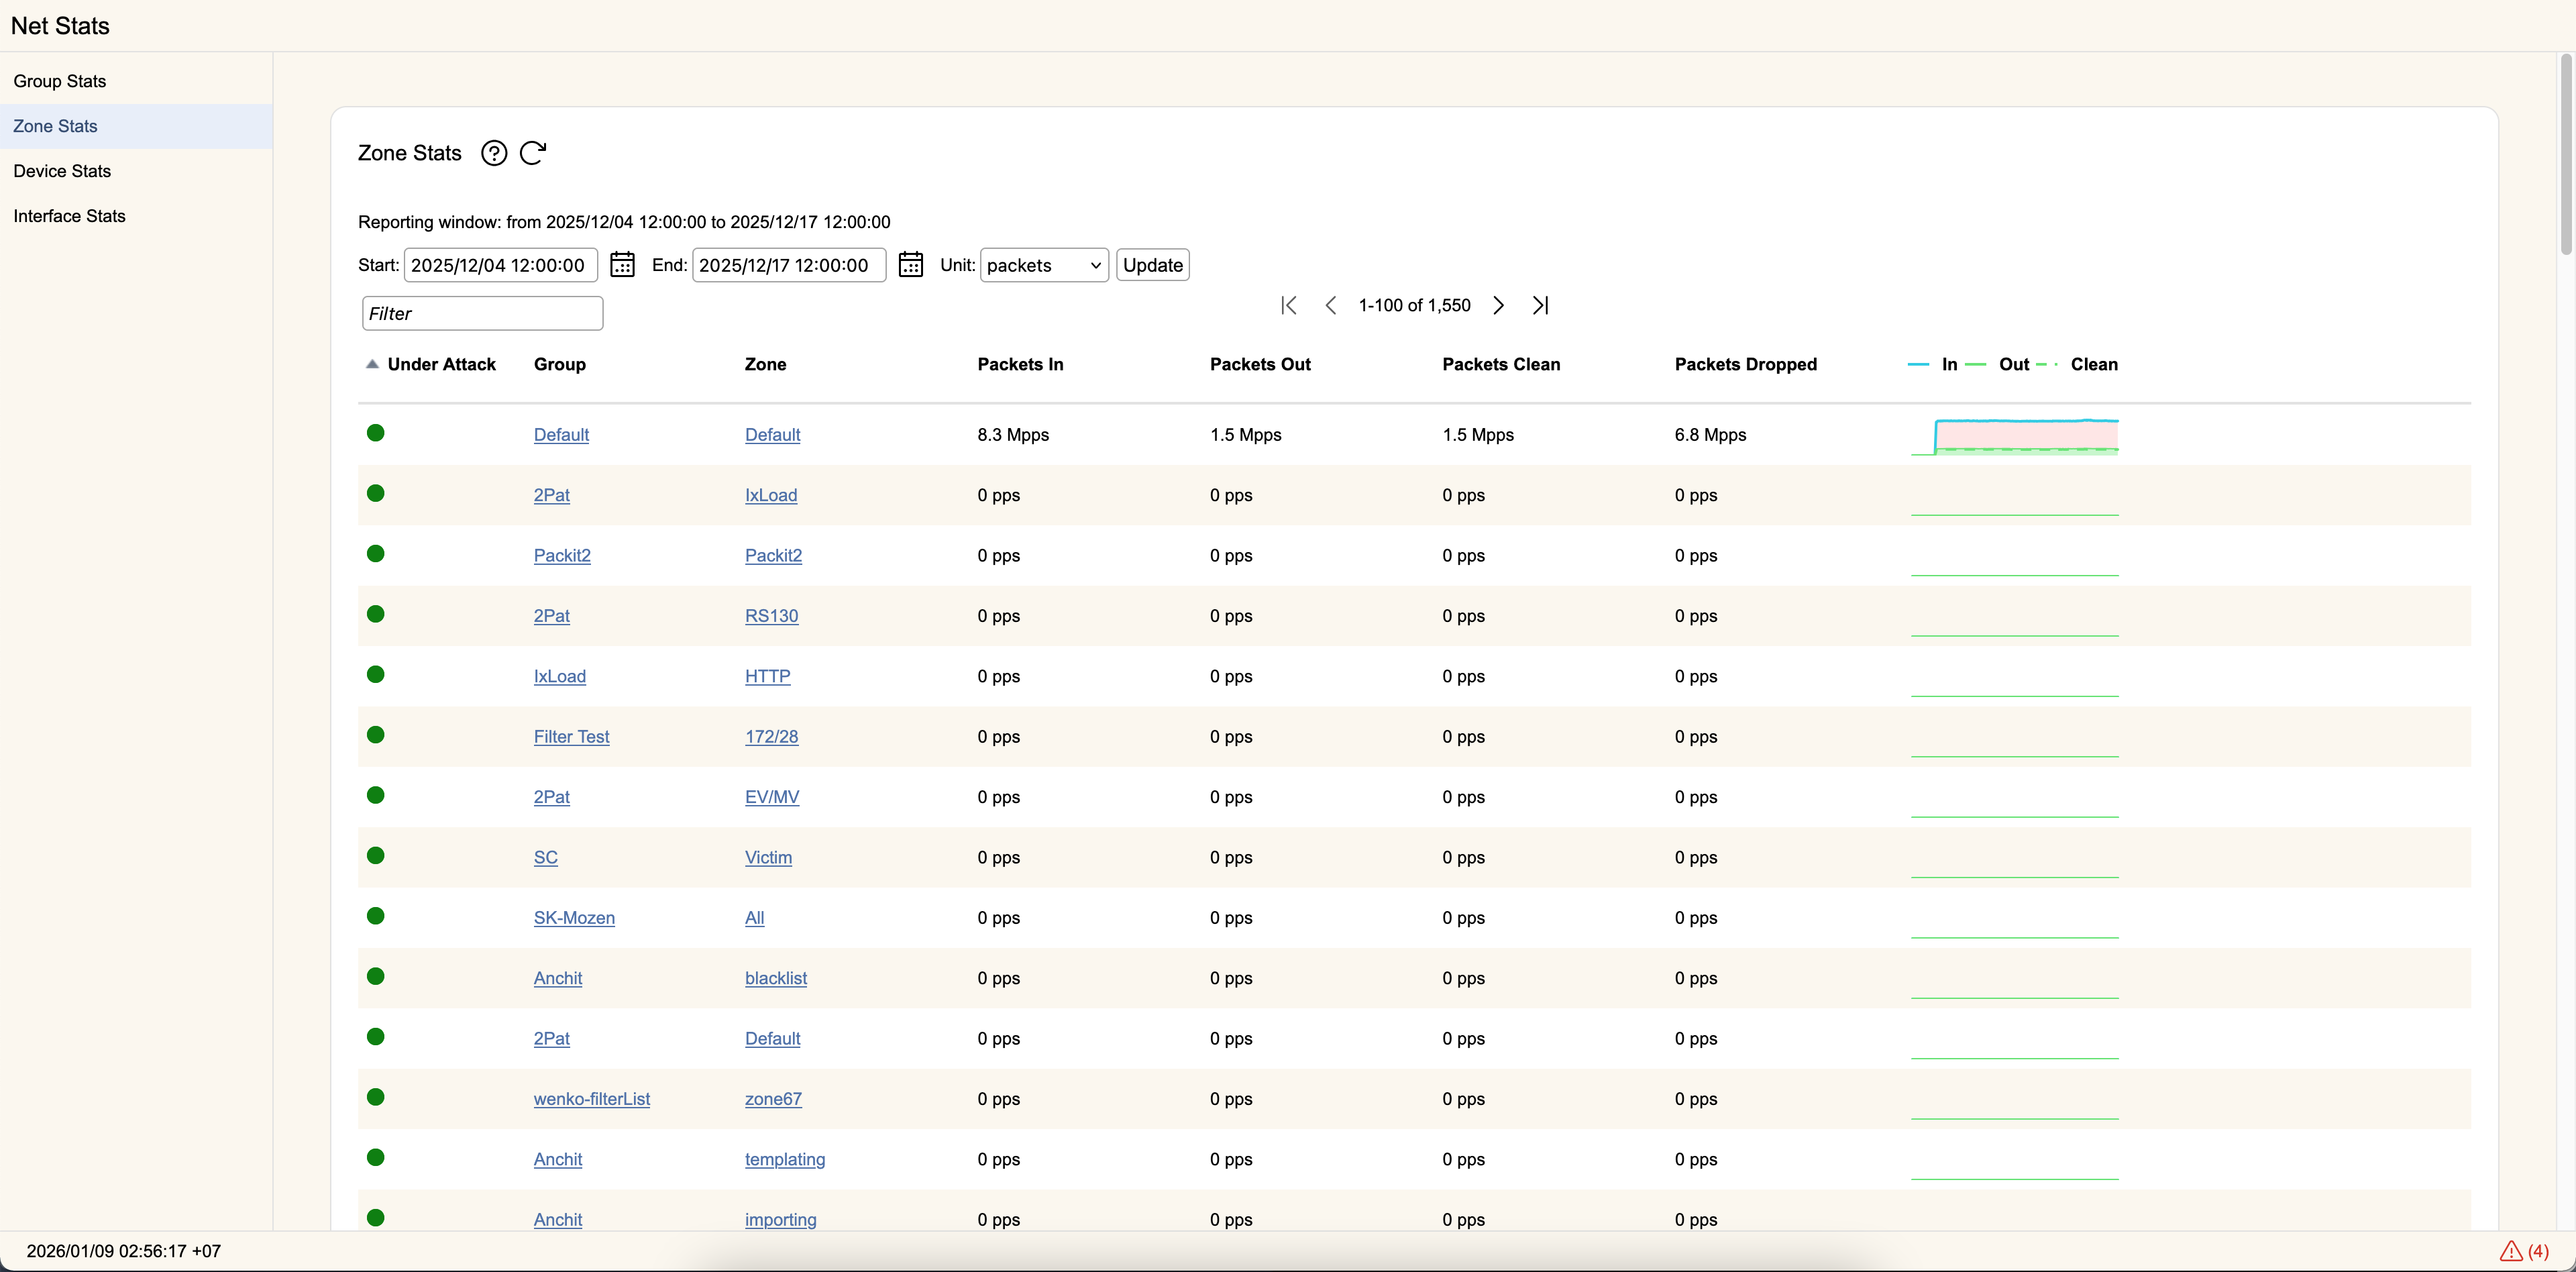Open the templating zone link

tap(784, 1159)
